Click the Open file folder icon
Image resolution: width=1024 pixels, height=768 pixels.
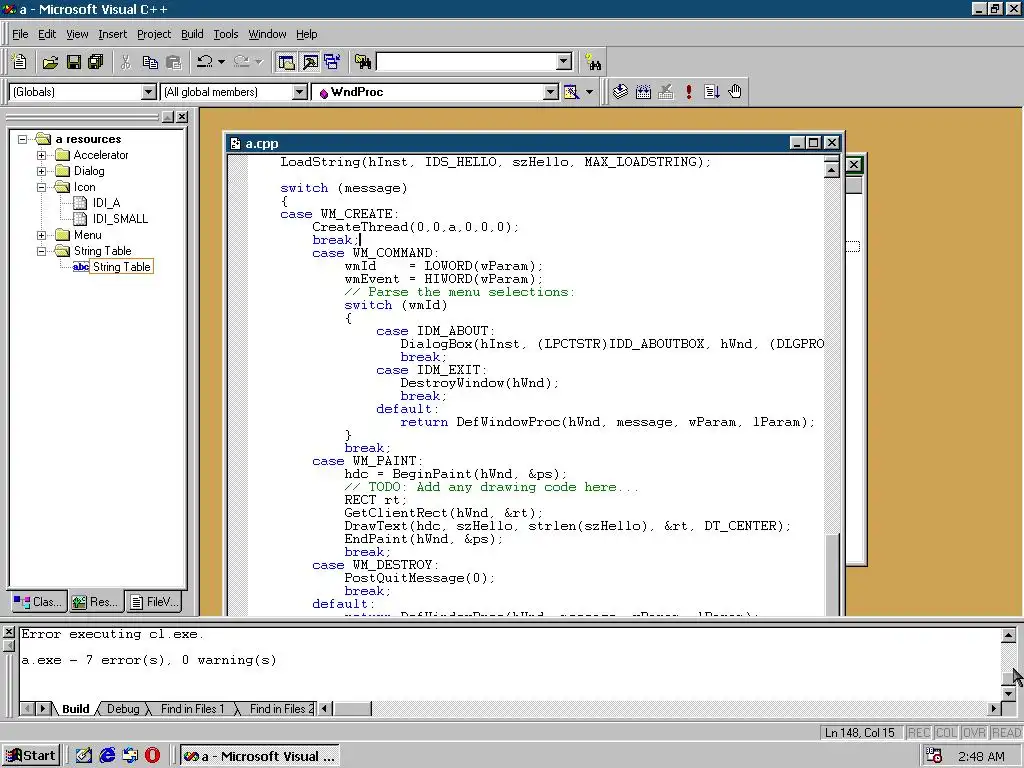pos(50,62)
